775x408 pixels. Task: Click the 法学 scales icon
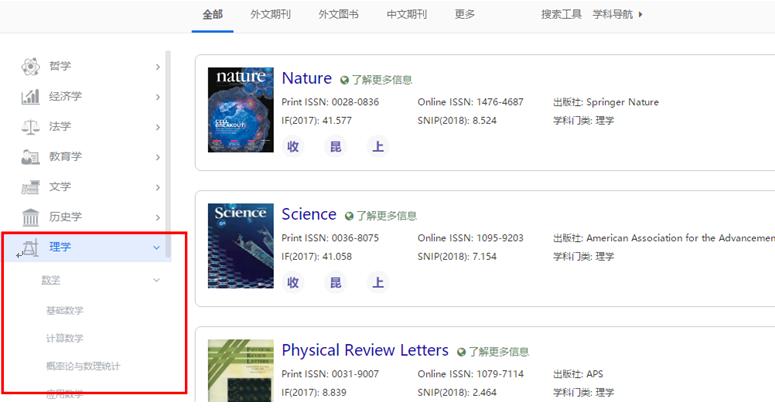tap(31, 127)
